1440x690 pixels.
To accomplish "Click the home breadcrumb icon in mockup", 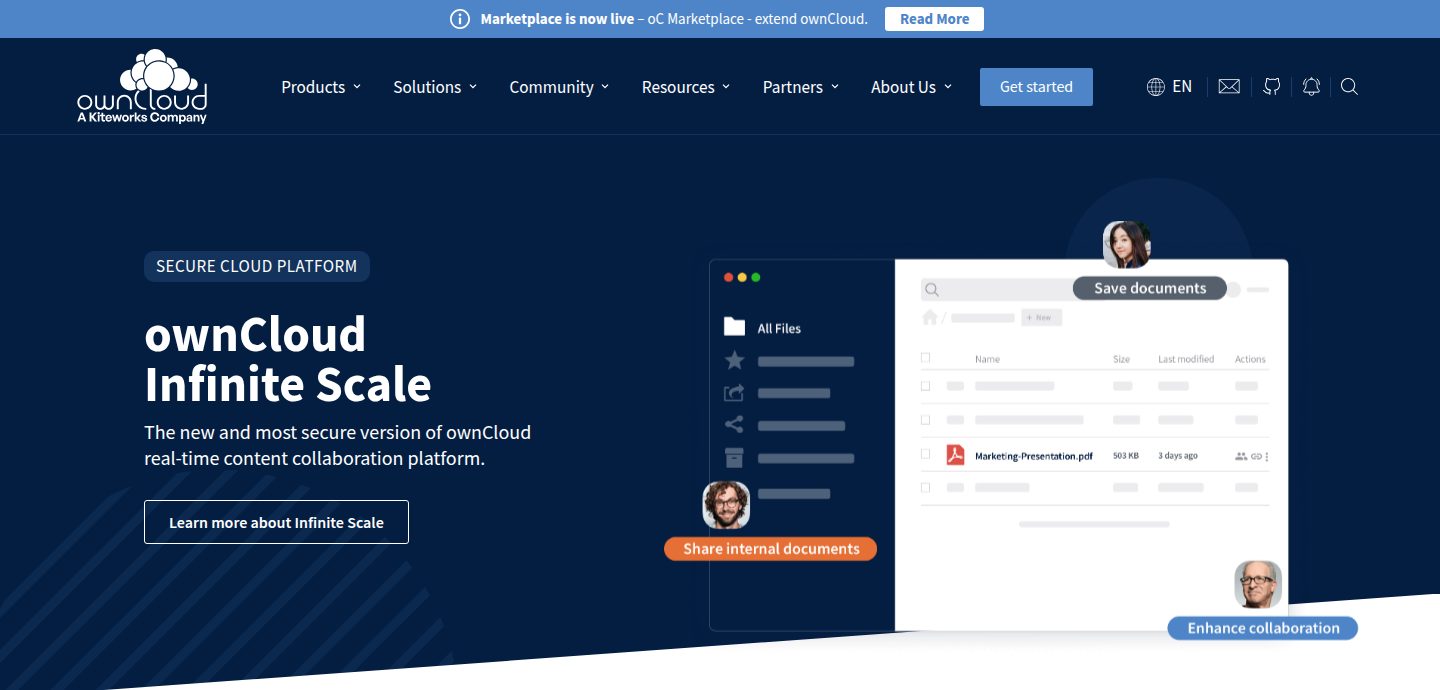I will 930,317.
